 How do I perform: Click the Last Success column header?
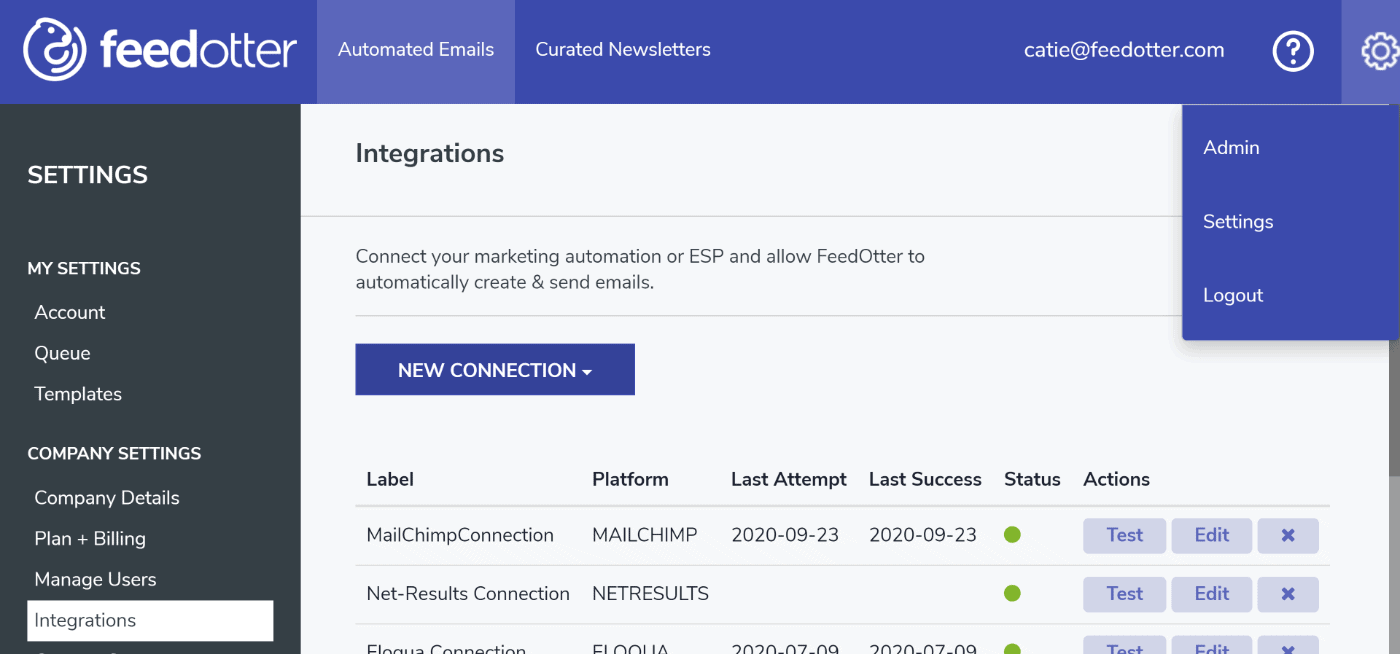coord(925,480)
